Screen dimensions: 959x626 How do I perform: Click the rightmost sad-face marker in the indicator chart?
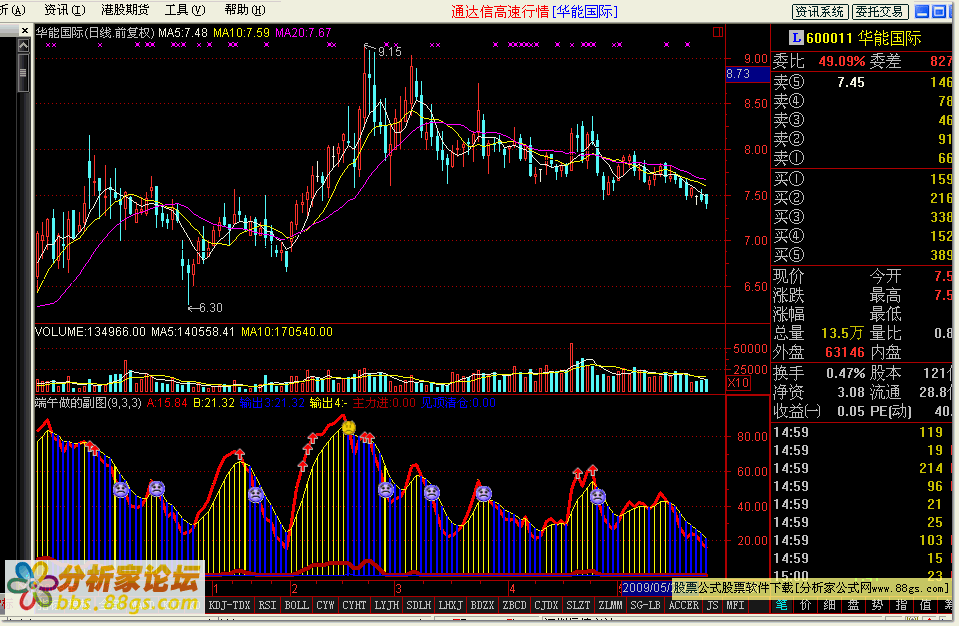coord(598,496)
